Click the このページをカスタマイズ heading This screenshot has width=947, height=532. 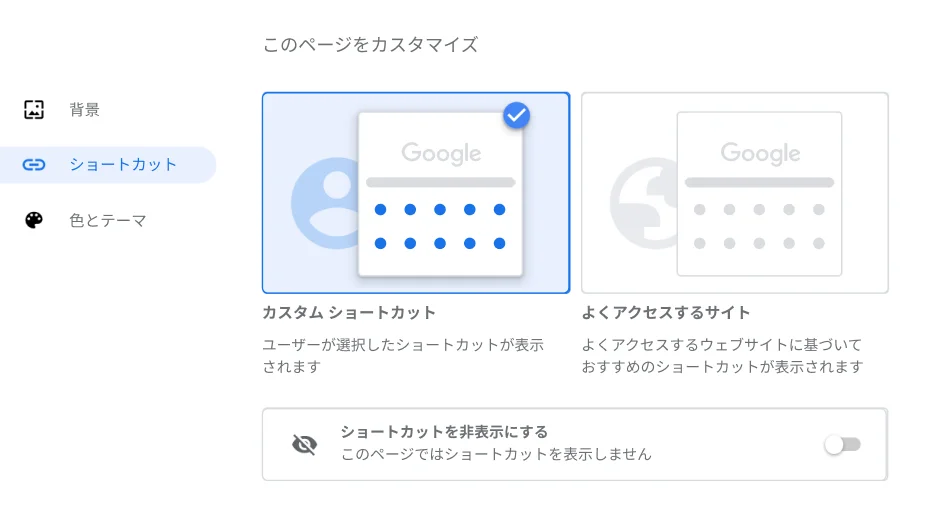[370, 45]
